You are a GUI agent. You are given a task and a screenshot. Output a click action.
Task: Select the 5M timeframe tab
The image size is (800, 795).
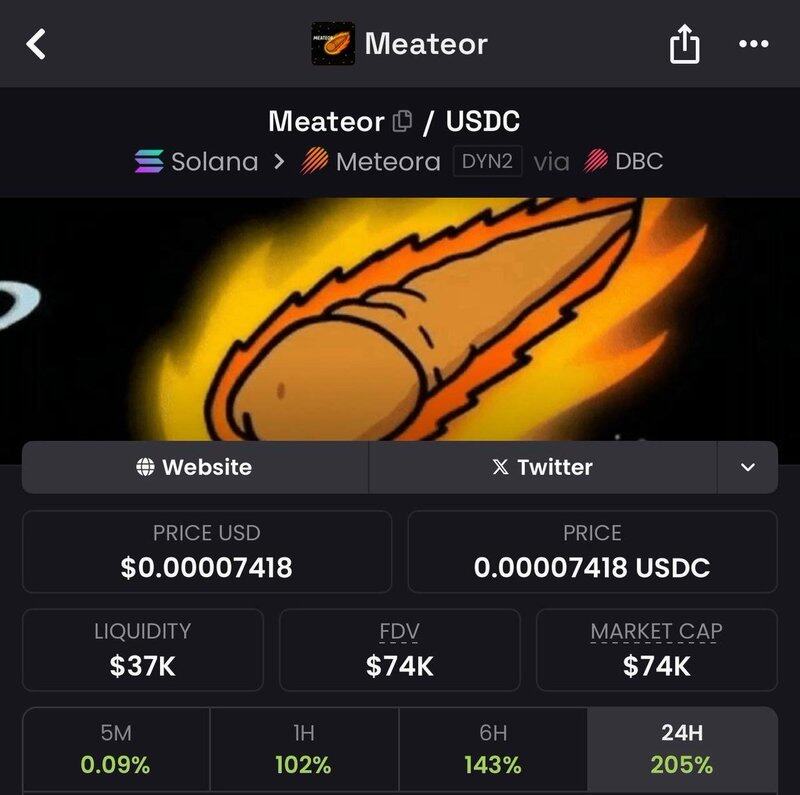tap(116, 750)
